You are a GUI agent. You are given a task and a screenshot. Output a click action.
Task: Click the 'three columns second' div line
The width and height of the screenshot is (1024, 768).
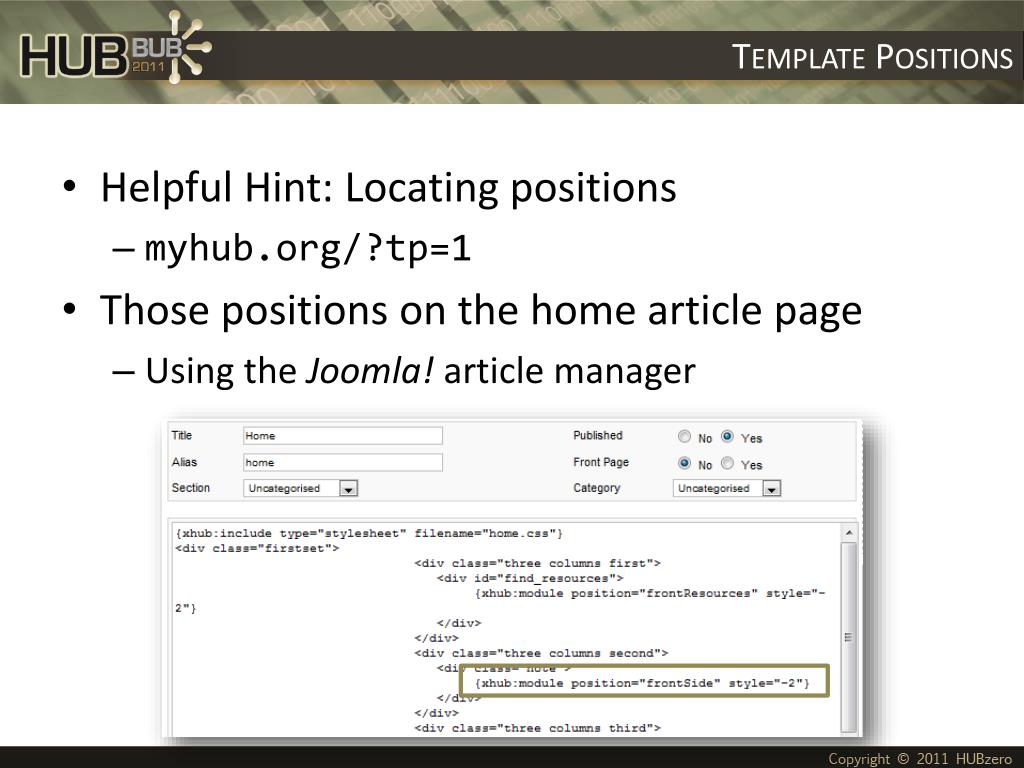[x=541, y=653]
